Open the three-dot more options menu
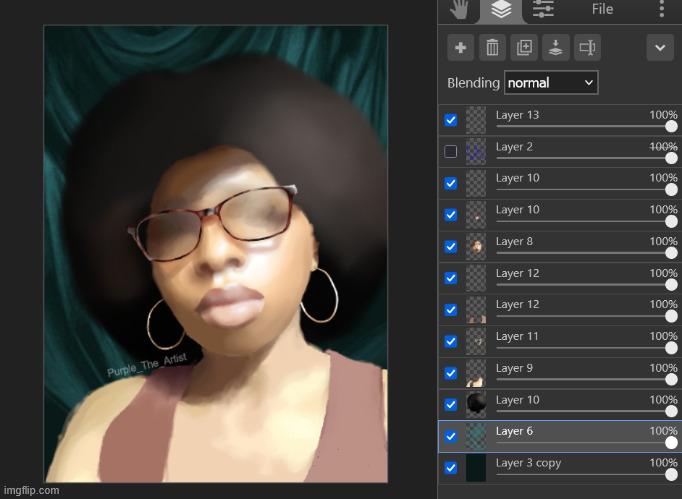The image size is (682, 499). [661, 9]
